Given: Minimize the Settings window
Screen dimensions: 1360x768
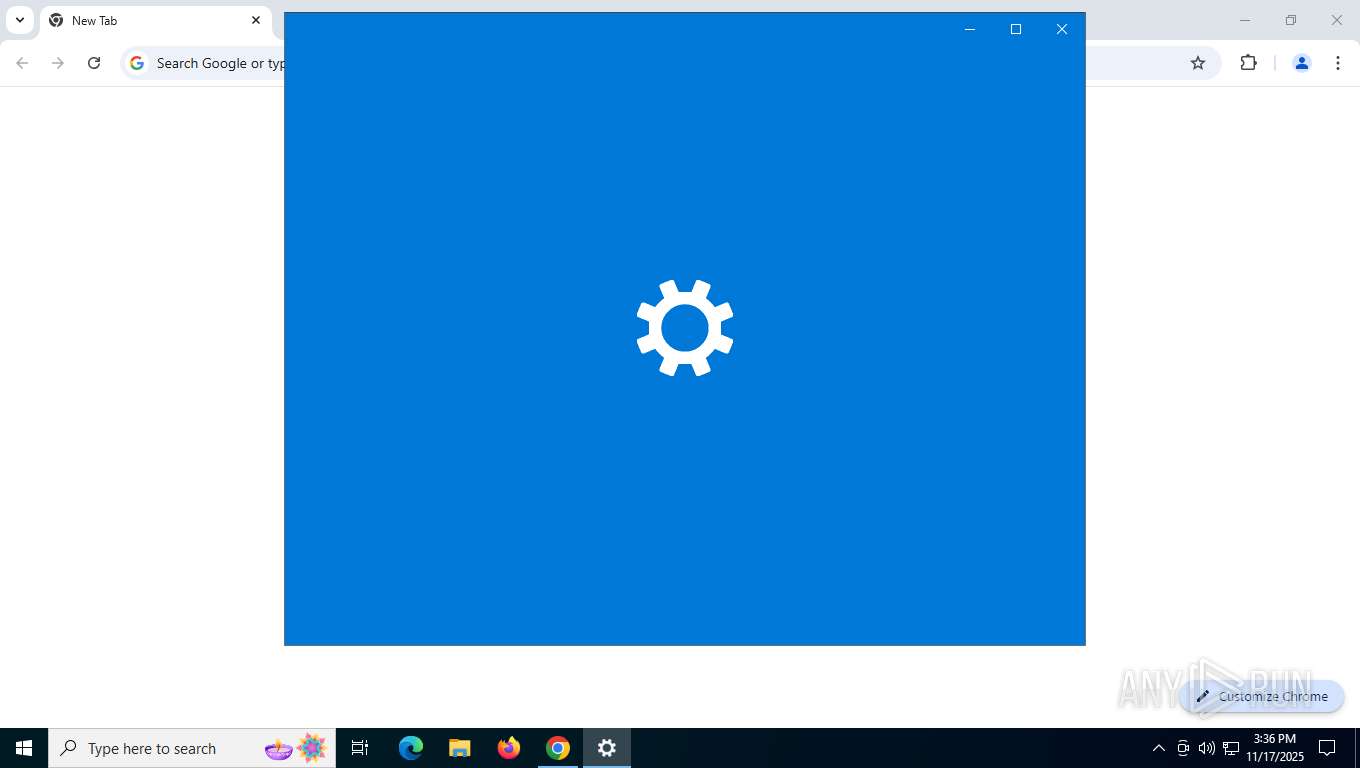Looking at the screenshot, I should [969, 29].
